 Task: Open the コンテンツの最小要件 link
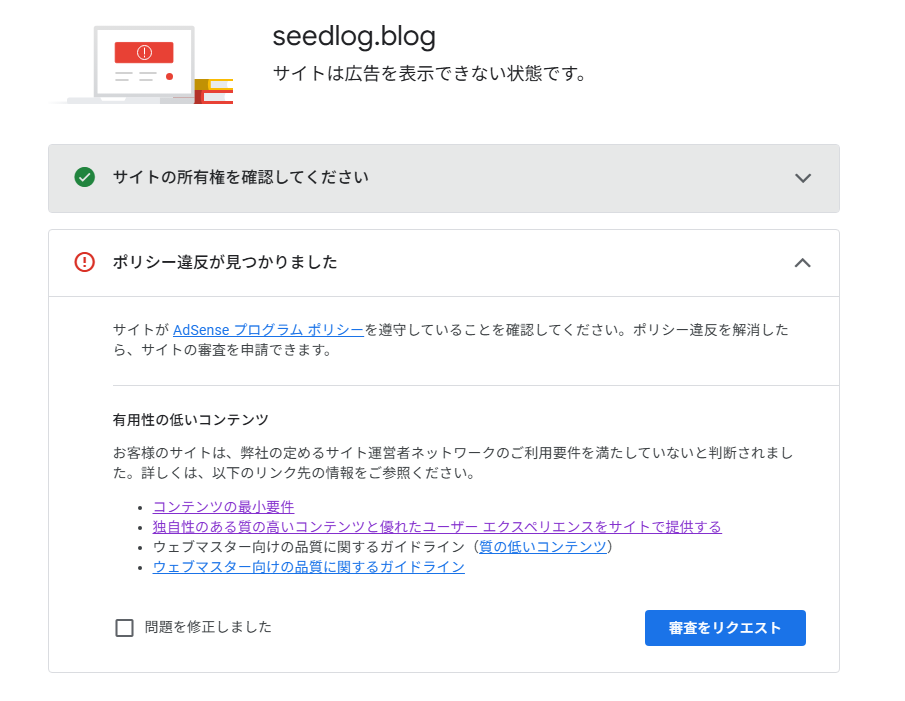click(223, 507)
